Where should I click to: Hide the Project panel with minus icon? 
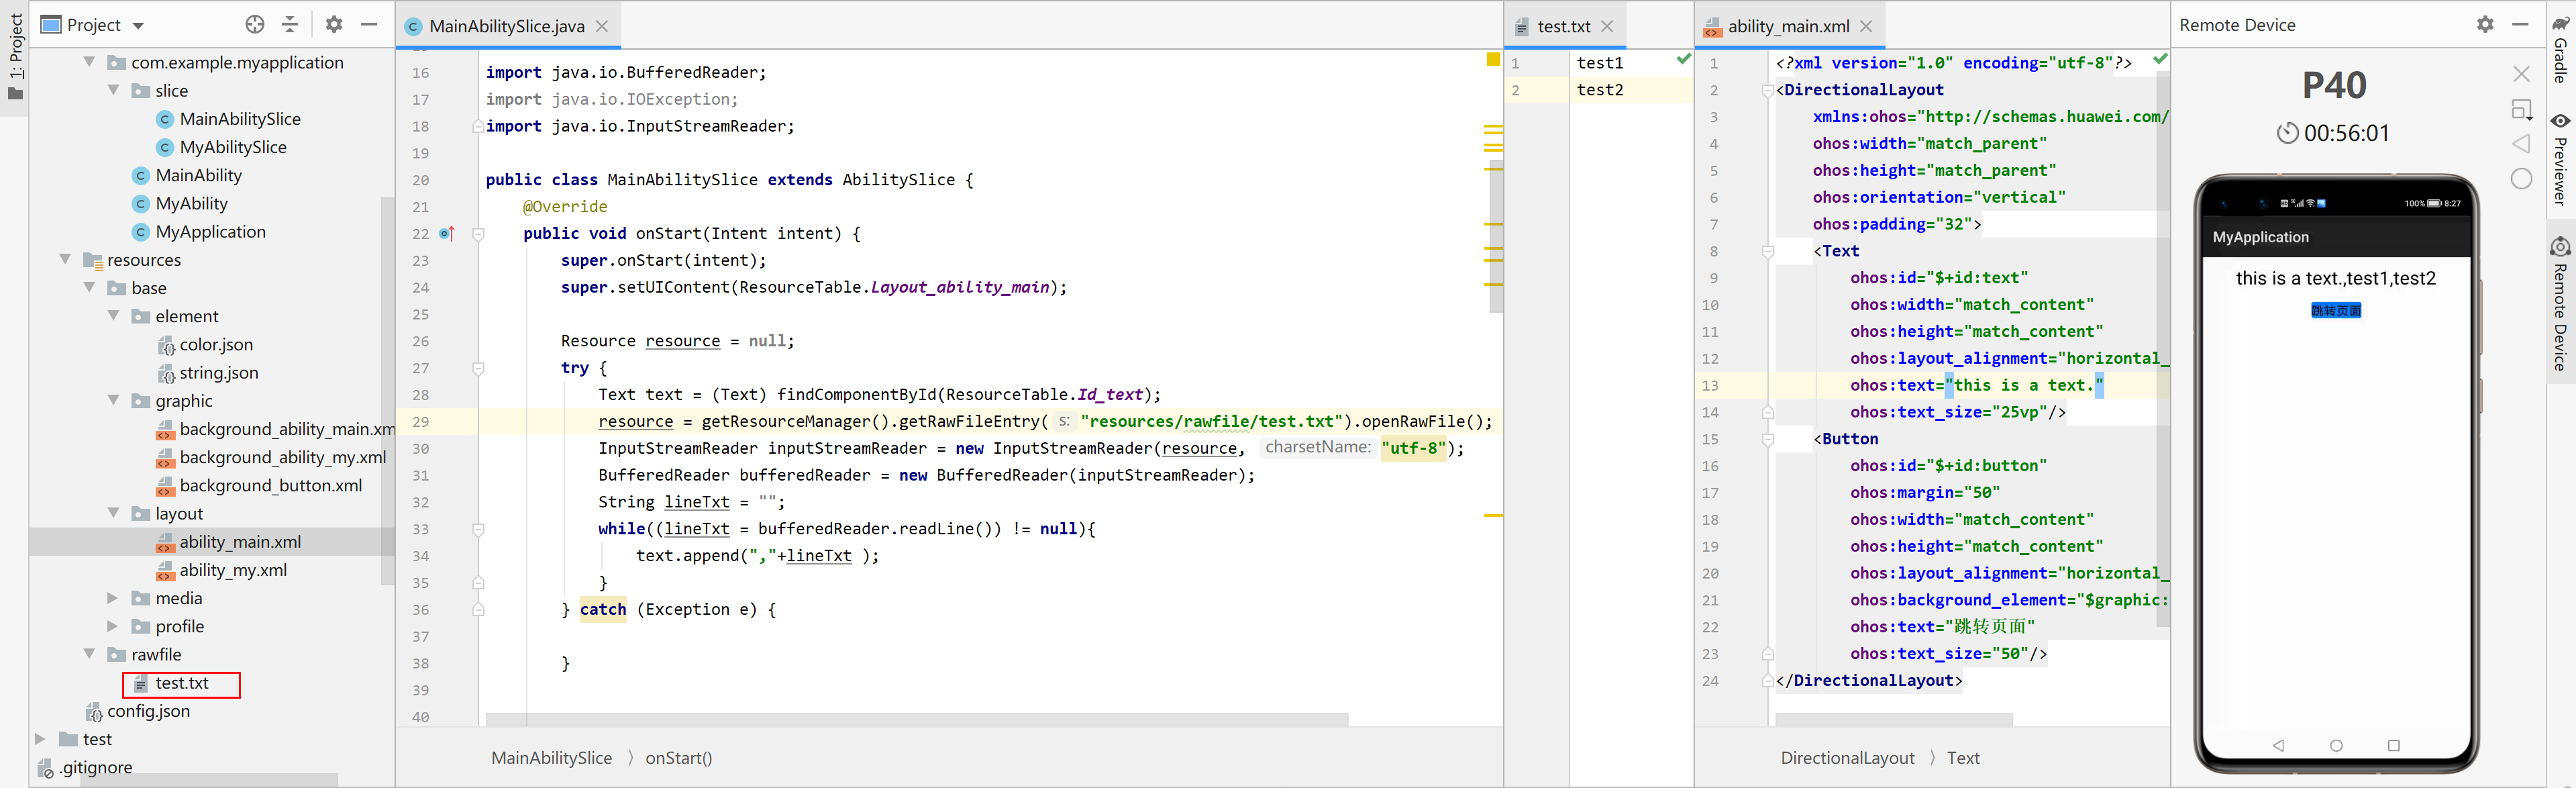click(x=369, y=25)
